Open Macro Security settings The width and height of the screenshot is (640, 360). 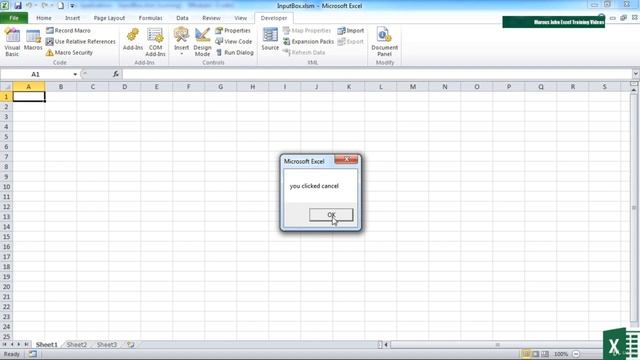(x=69, y=53)
